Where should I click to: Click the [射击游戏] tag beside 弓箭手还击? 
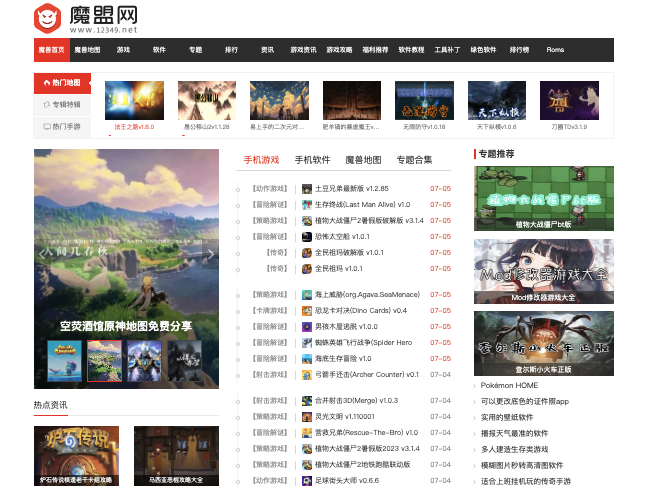(x=270, y=375)
